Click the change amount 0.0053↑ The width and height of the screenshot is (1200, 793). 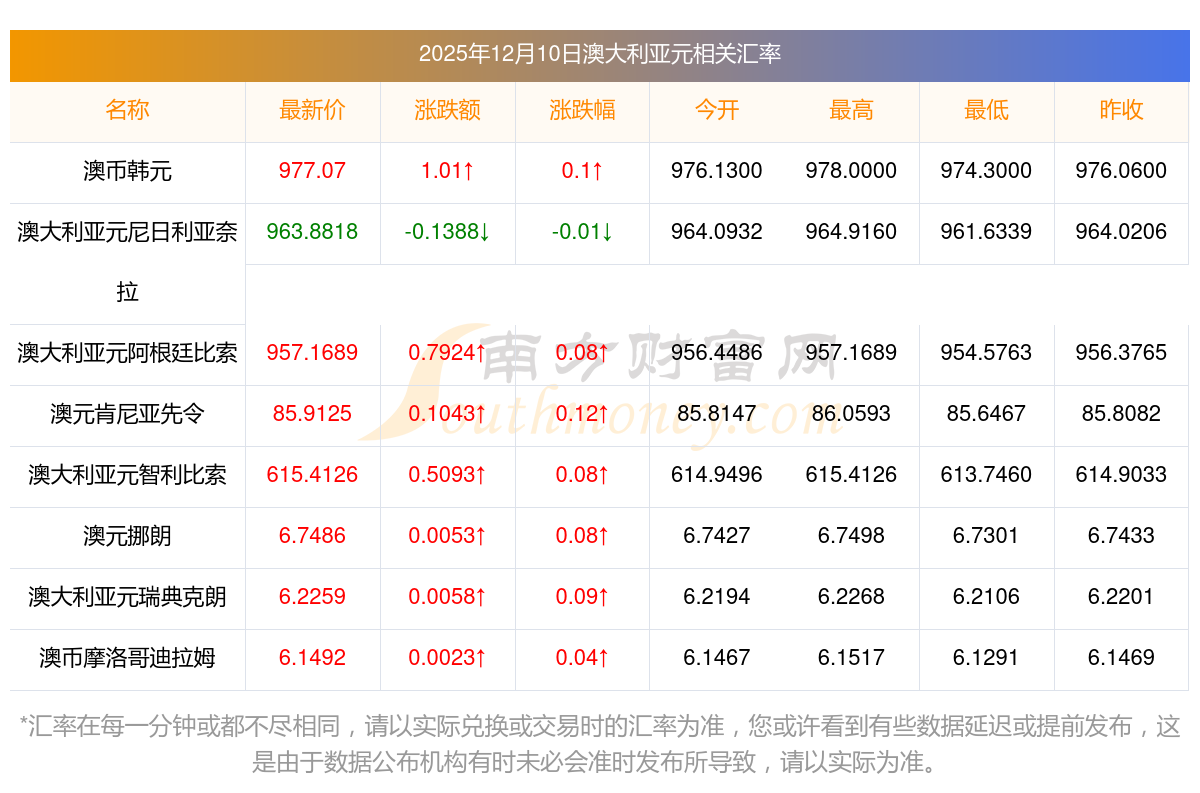point(447,536)
